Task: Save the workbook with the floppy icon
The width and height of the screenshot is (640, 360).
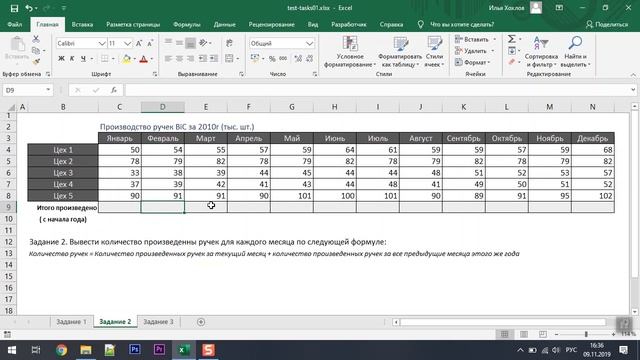Action: [14, 8]
